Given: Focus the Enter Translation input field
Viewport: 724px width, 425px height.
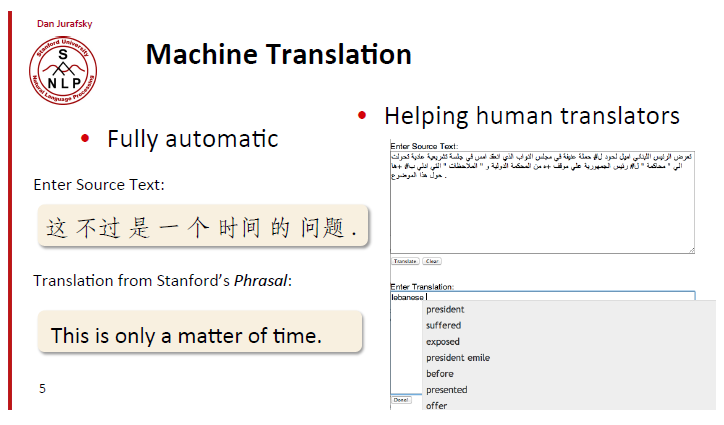Looking at the screenshot, I should coord(560,297).
